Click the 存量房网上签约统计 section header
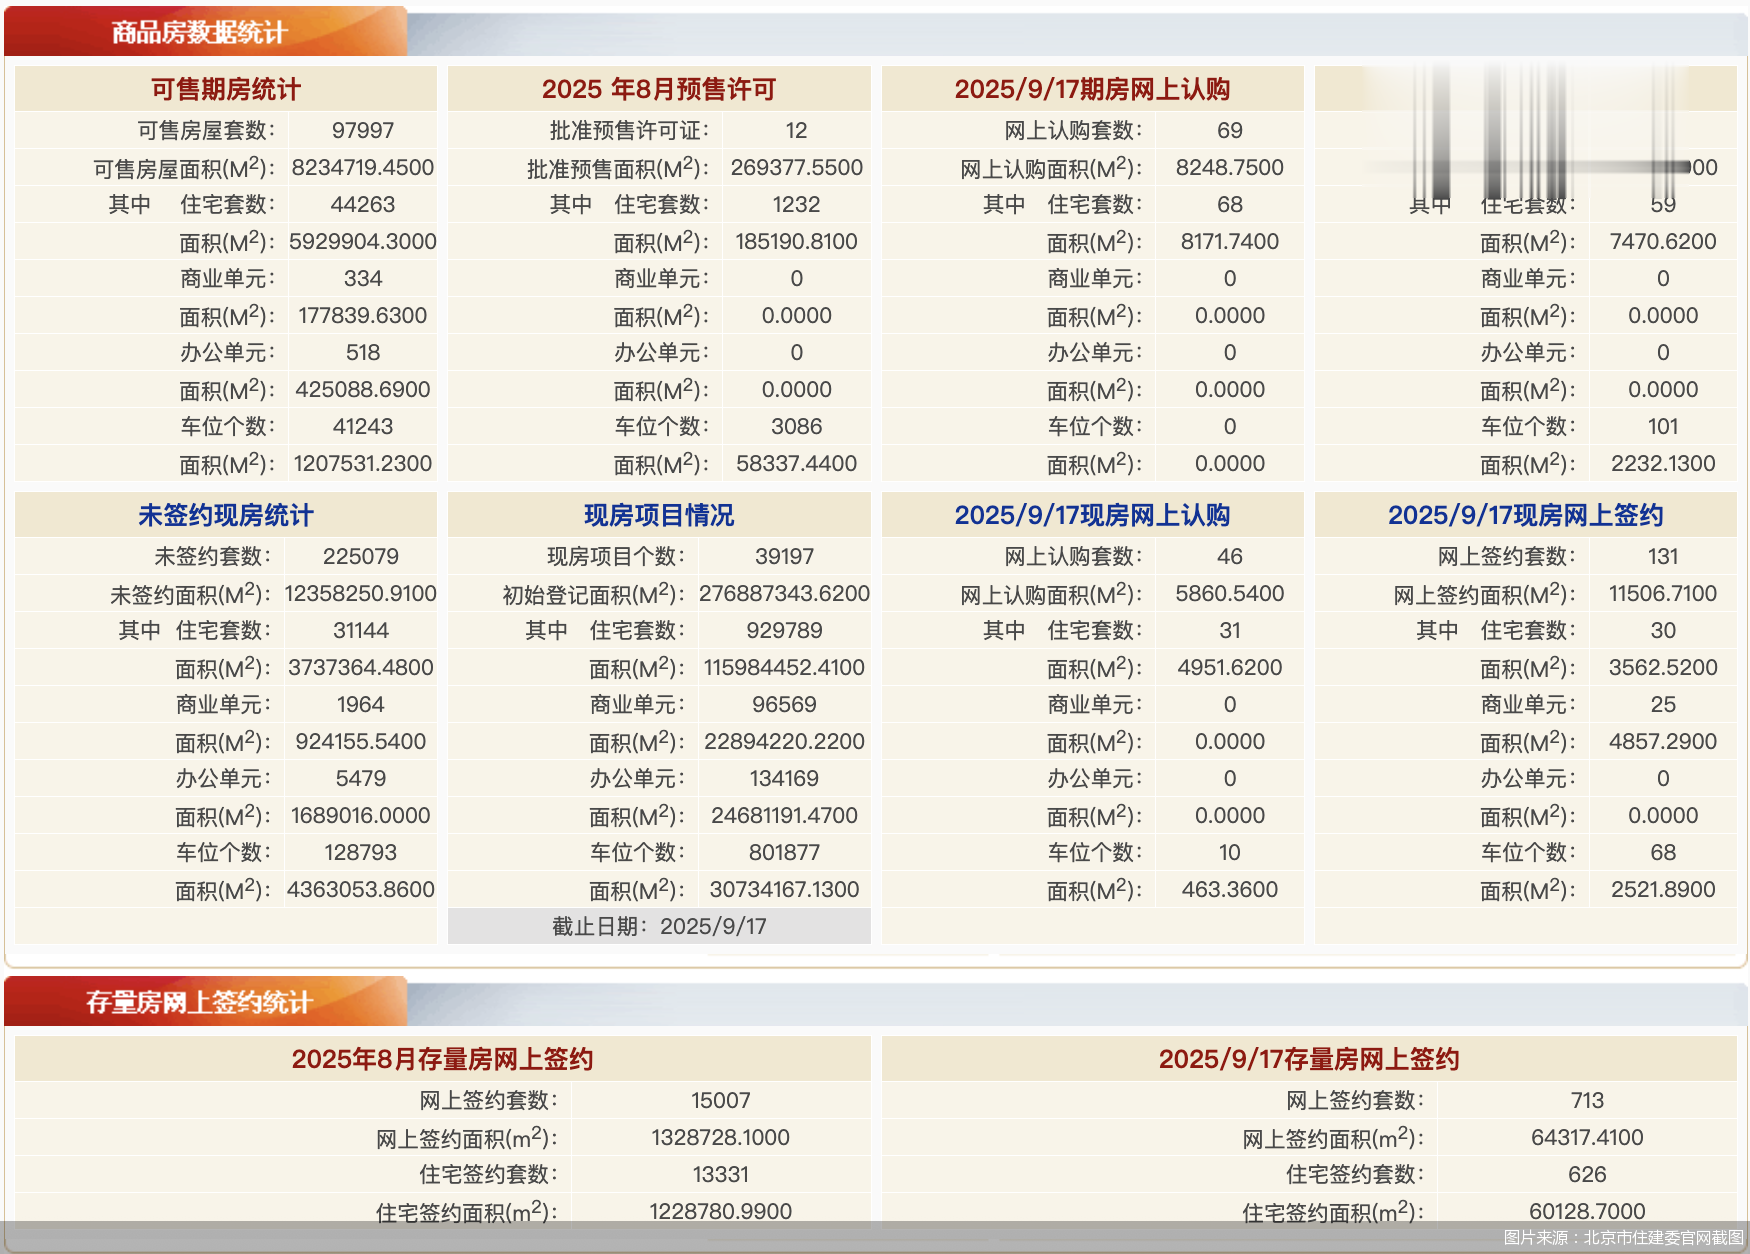 point(200,1002)
